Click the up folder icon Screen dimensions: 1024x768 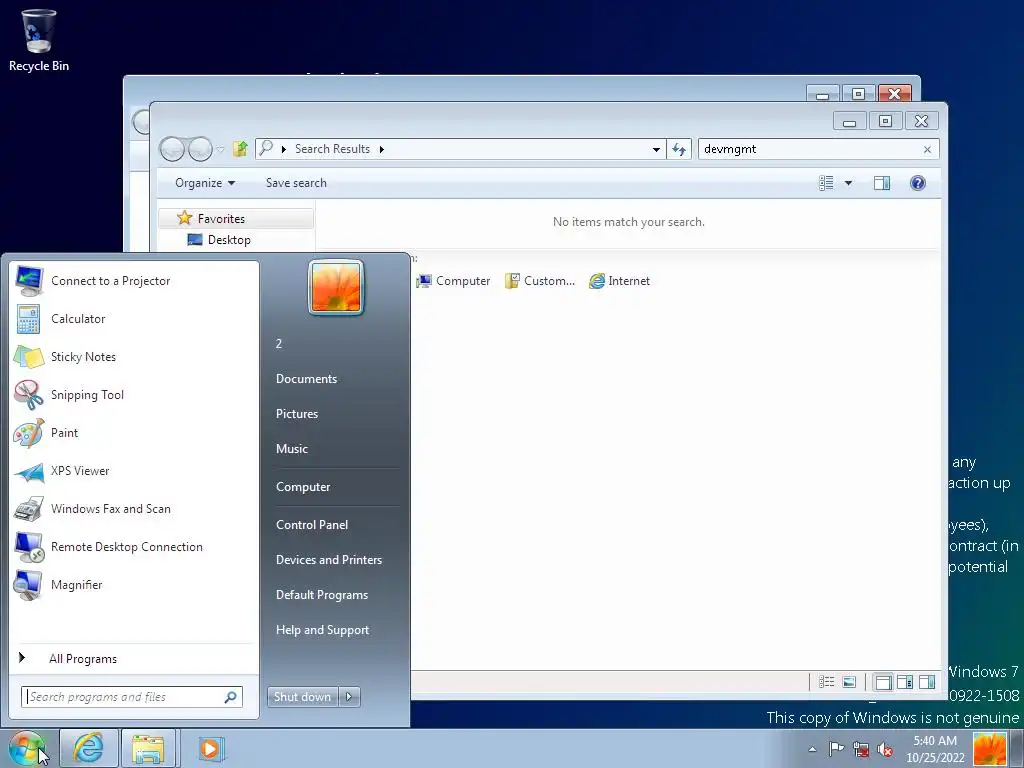(x=240, y=149)
